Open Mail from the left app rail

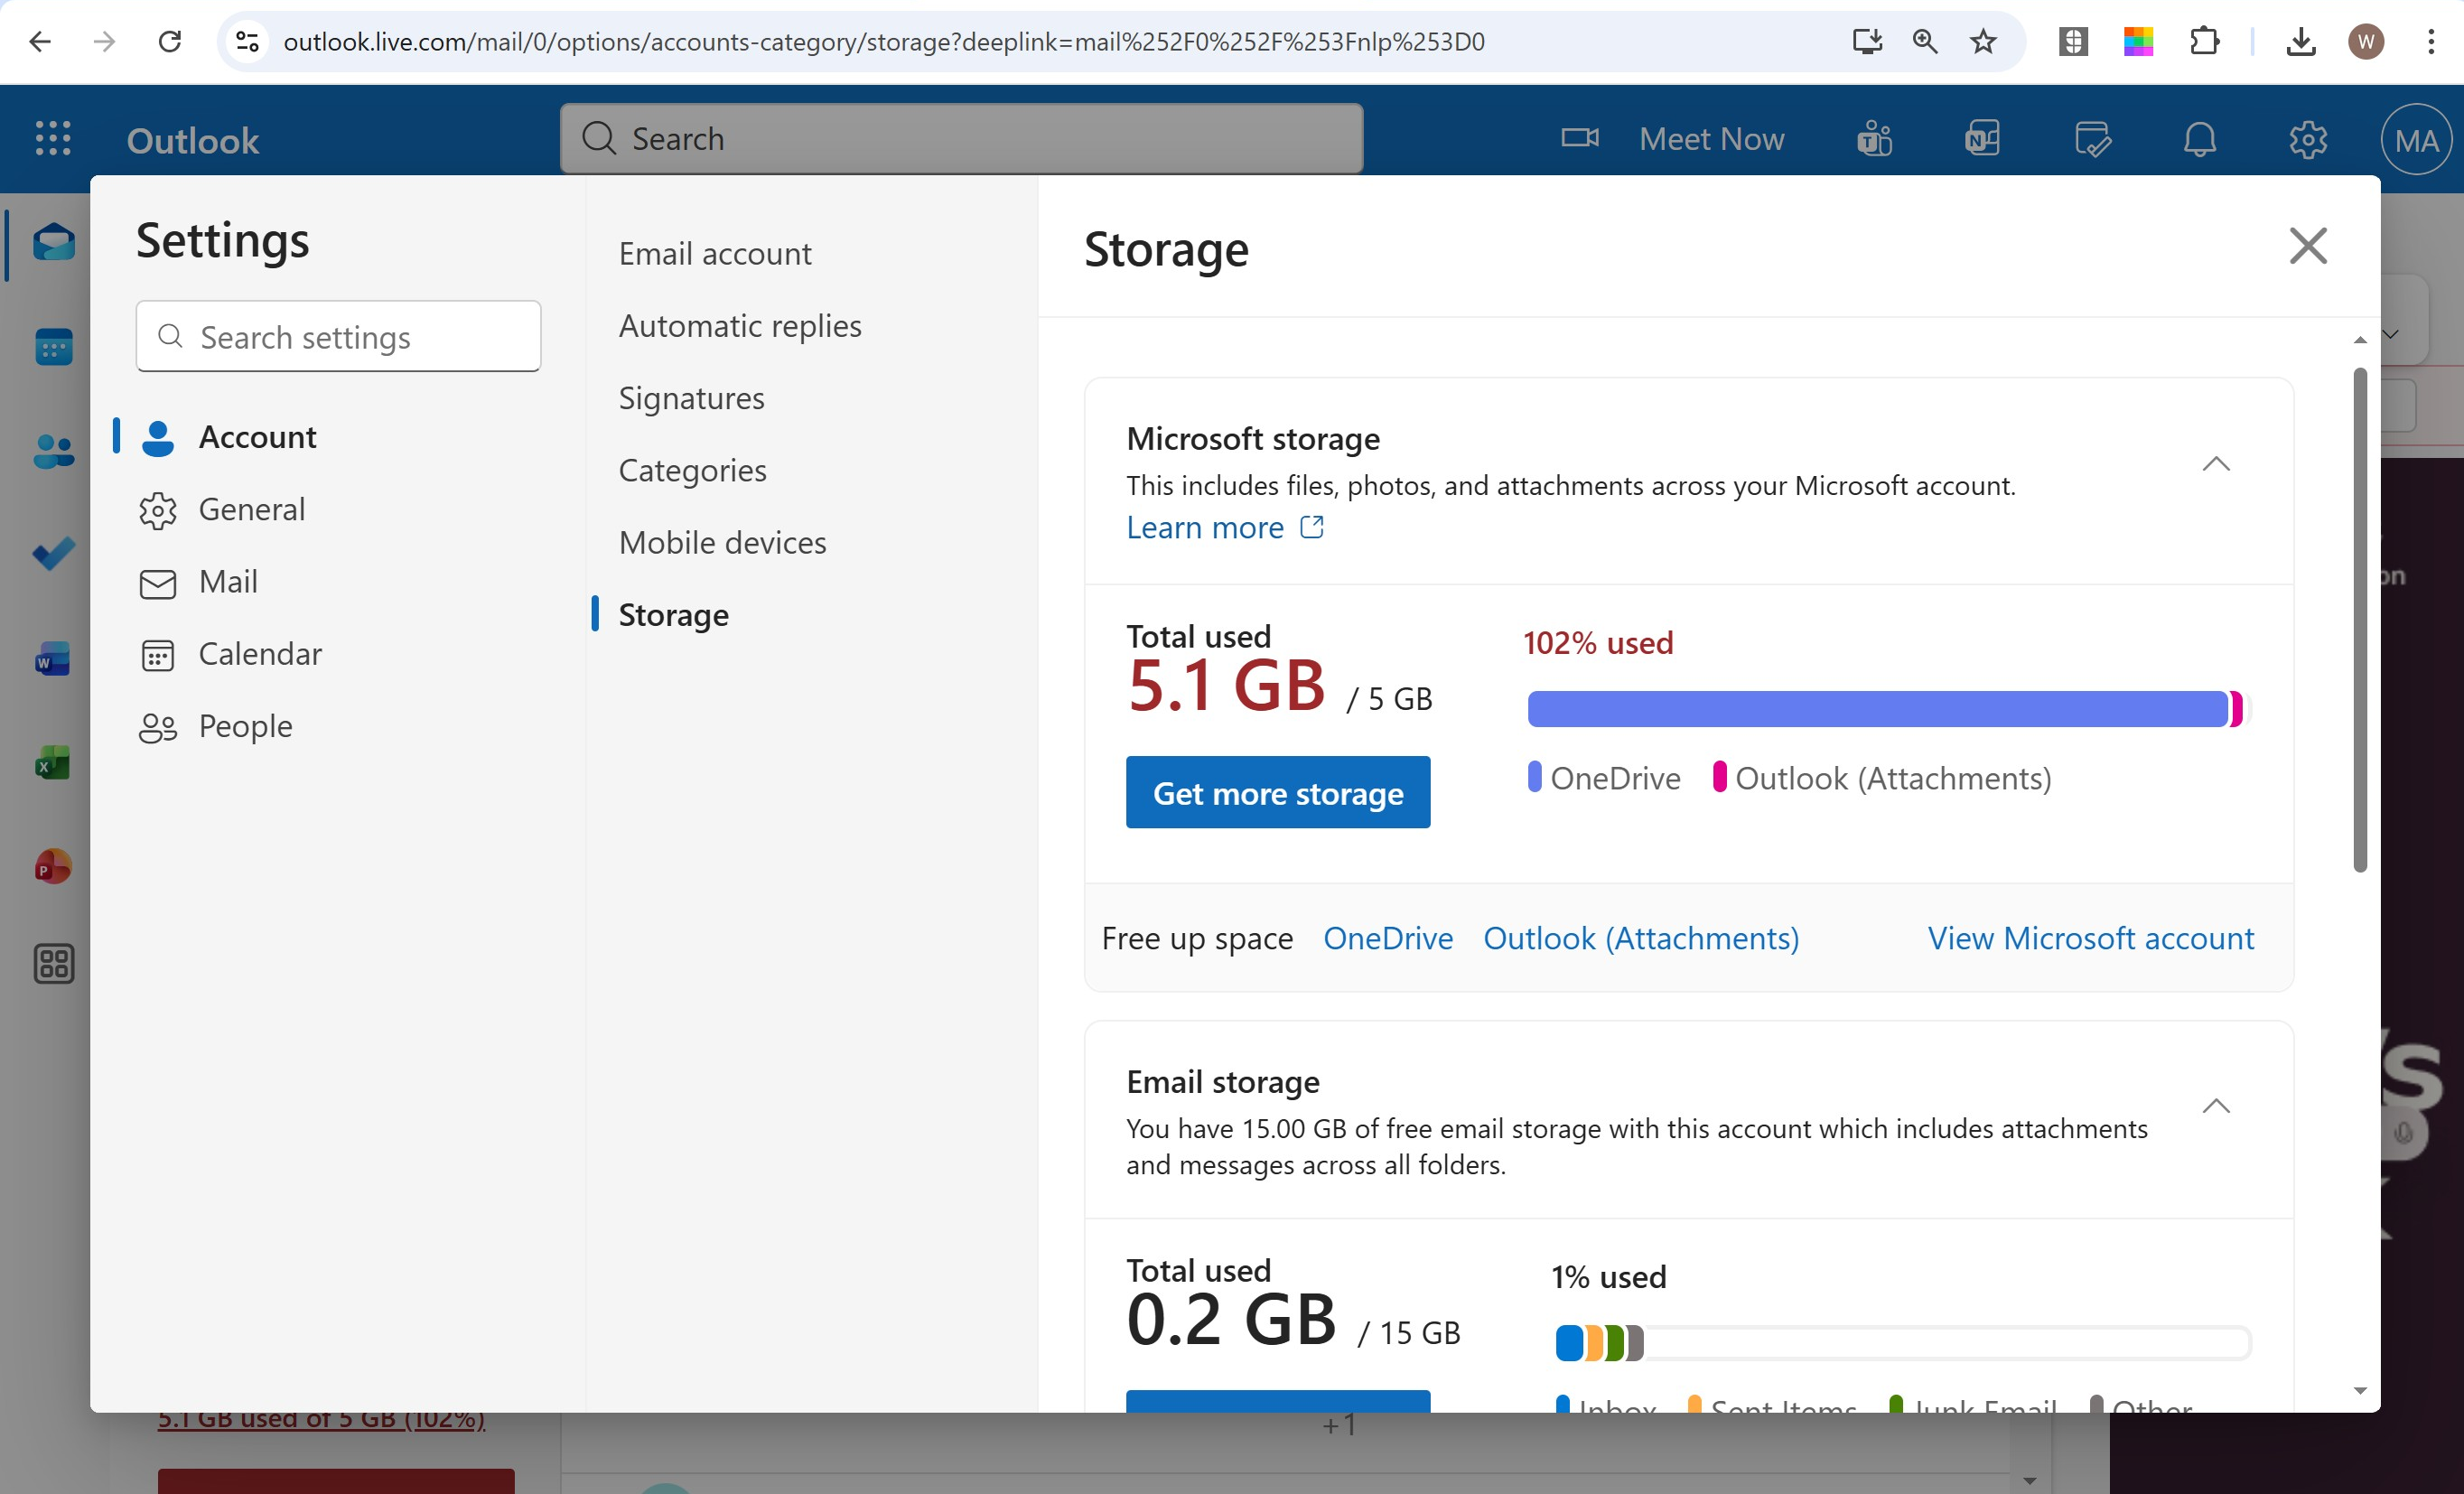point(53,243)
